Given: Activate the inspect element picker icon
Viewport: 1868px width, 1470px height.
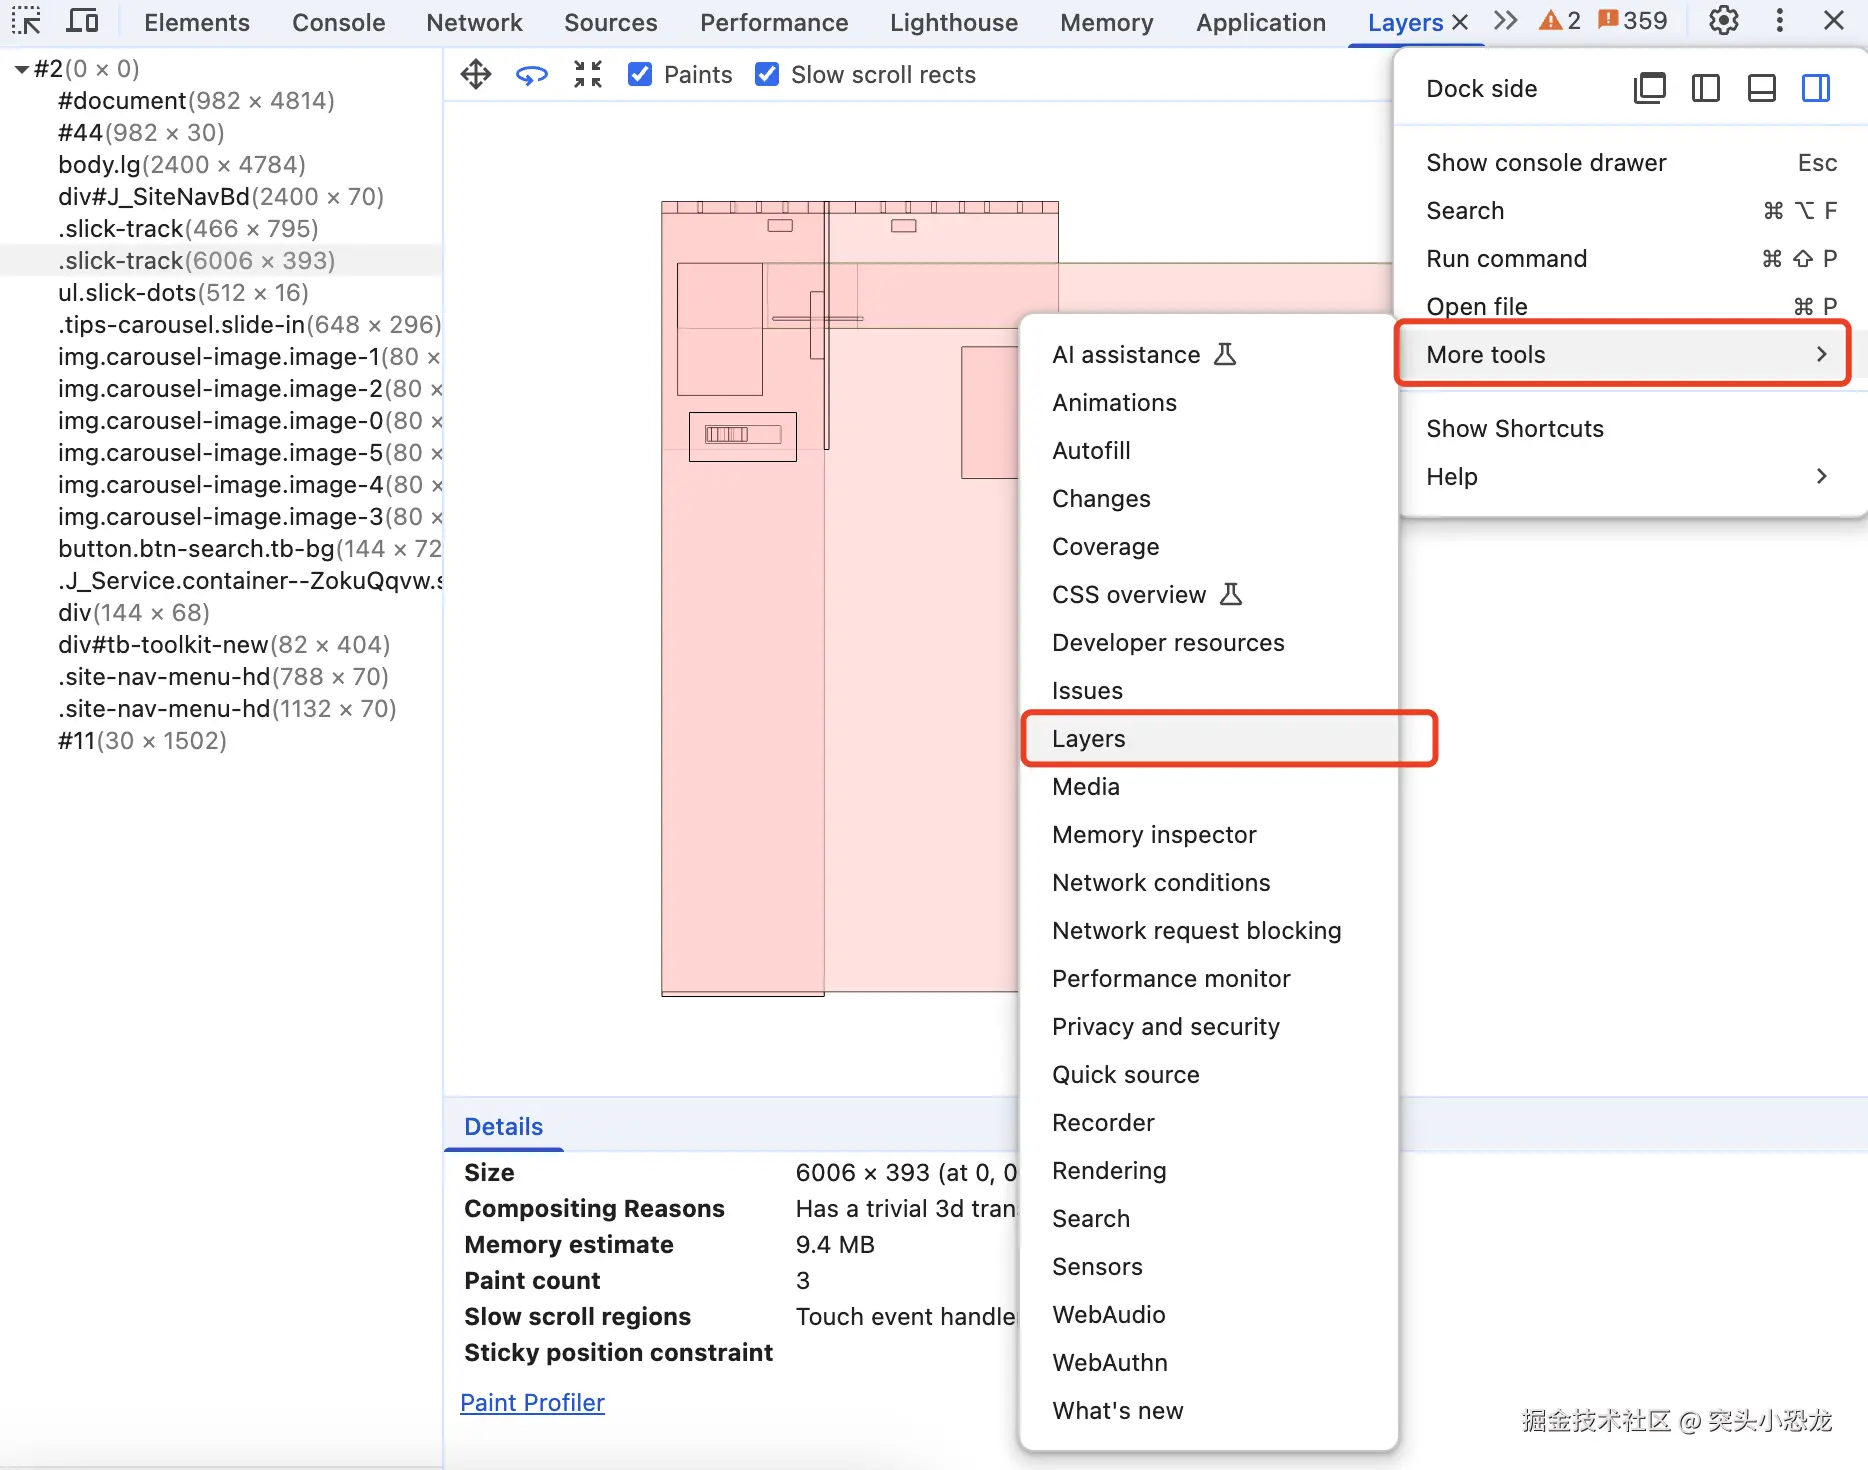Looking at the screenshot, I should pyautogui.click(x=26, y=21).
